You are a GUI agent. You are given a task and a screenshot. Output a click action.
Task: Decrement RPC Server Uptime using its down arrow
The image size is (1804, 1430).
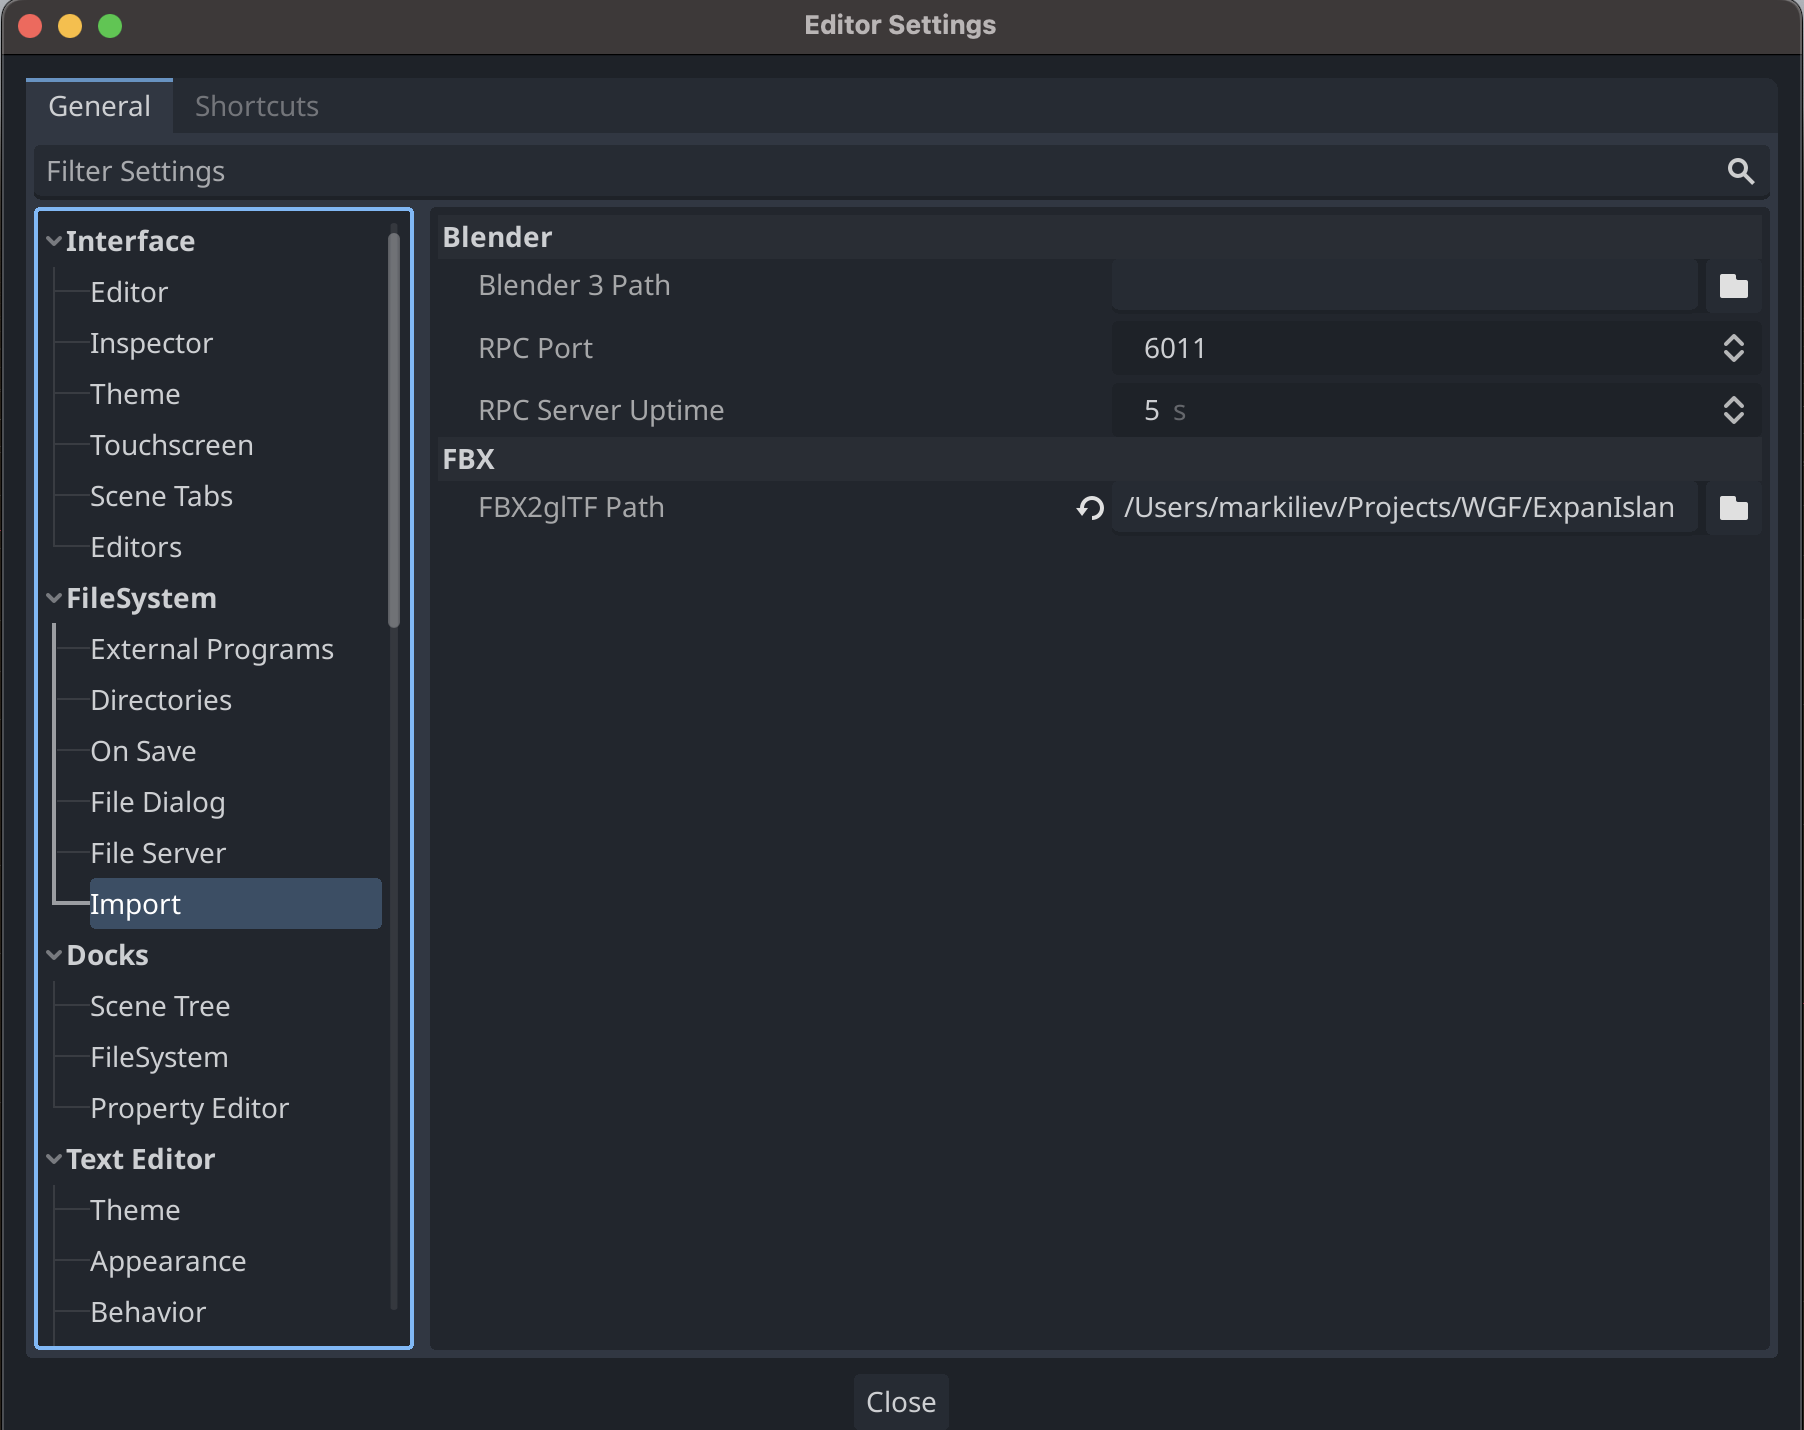click(x=1735, y=417)
